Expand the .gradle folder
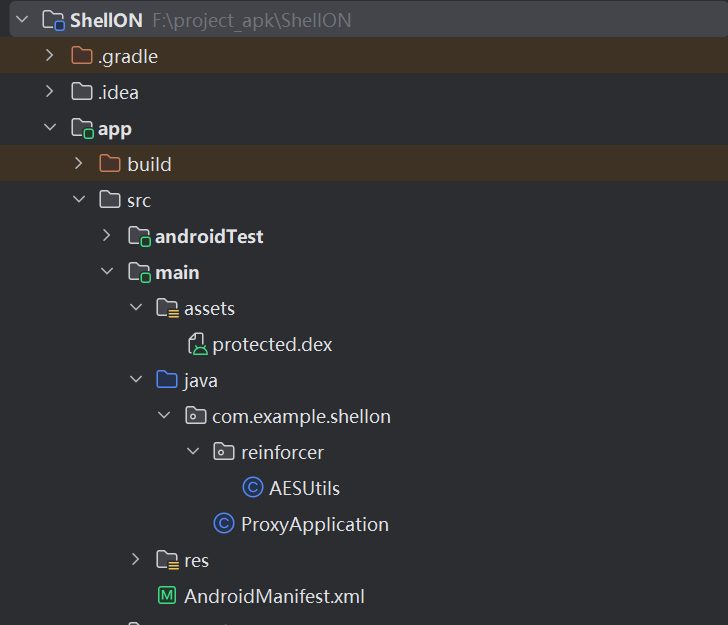Image resolution: width=728 pixels, height=625 pixels. point(49,56)
